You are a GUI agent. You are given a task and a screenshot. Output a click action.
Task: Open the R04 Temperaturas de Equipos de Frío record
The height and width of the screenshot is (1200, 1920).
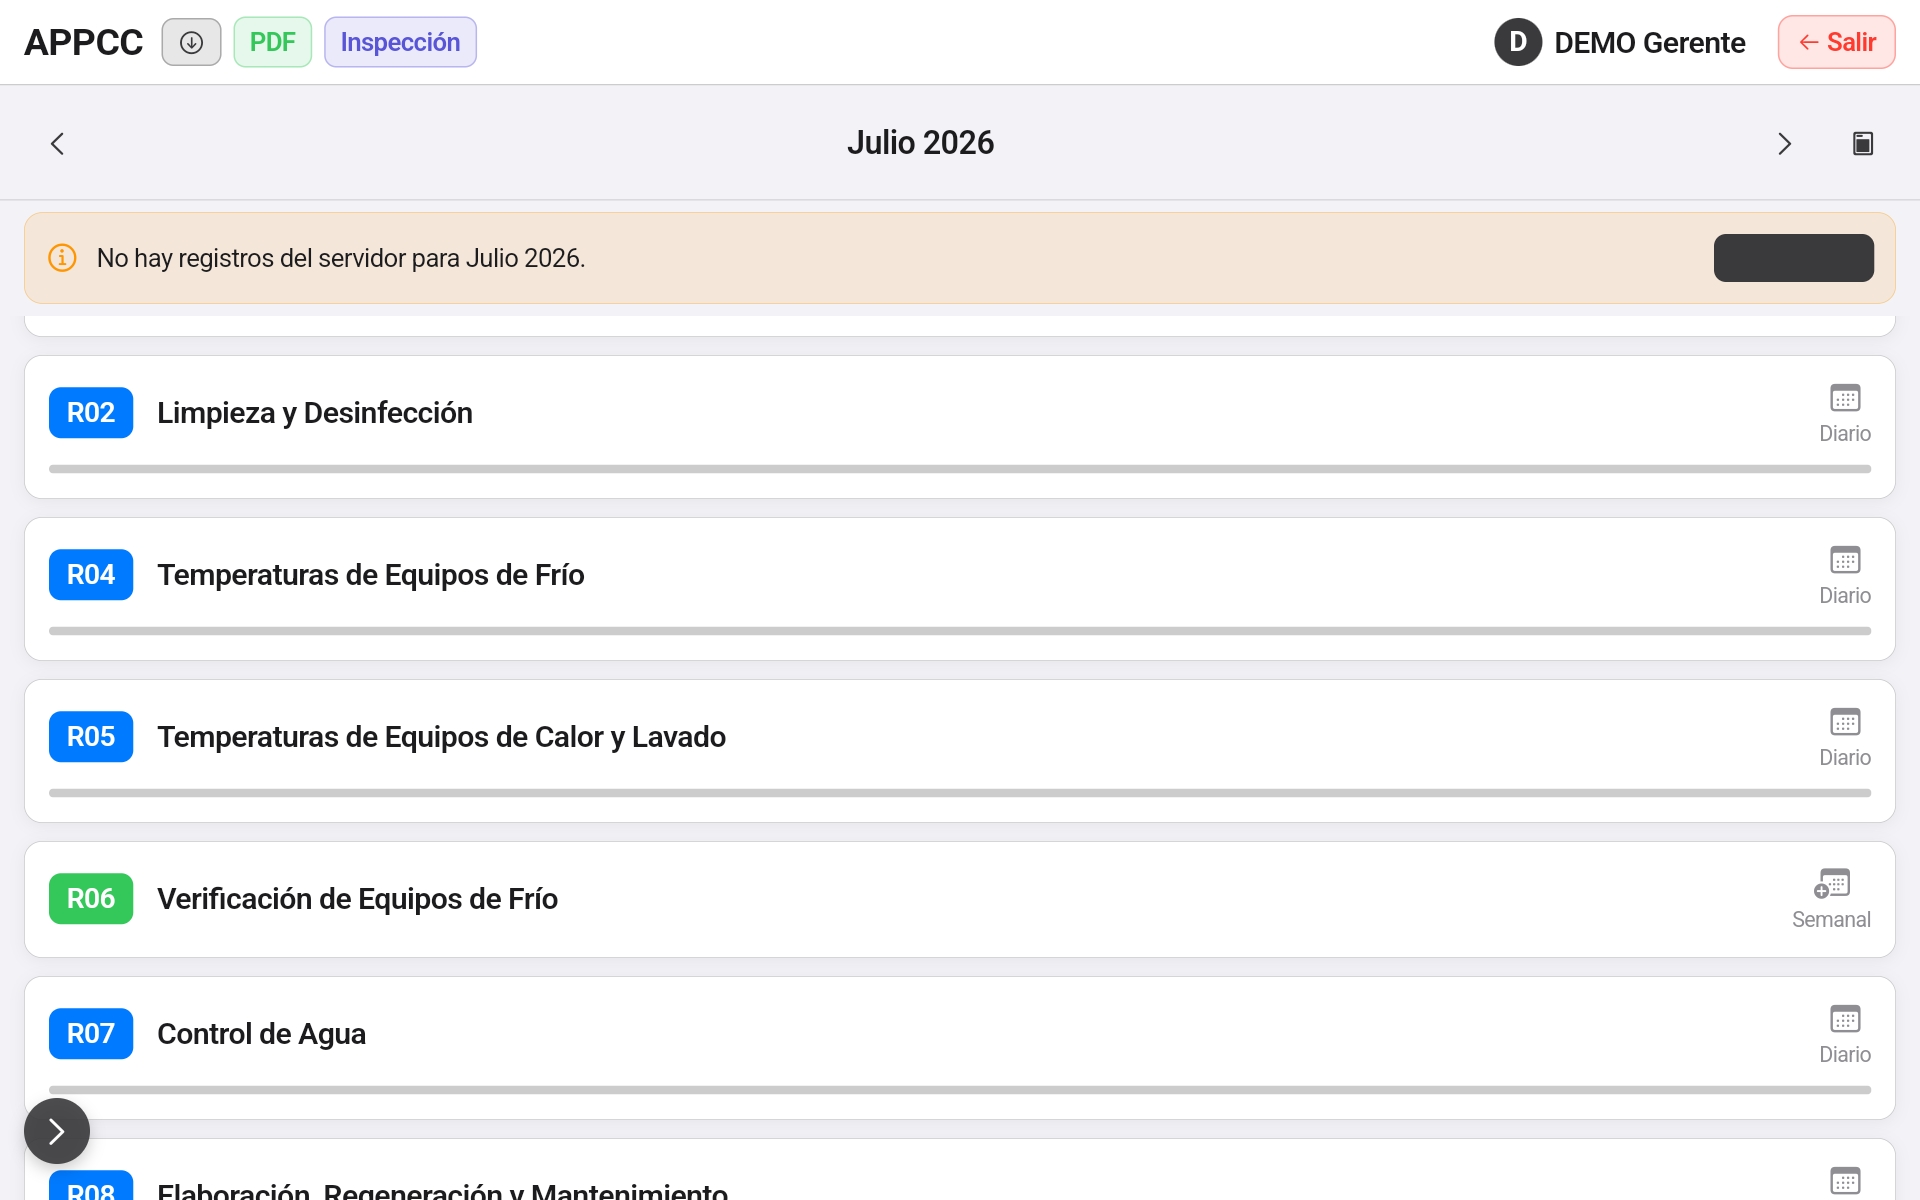(x=960, y=589)
